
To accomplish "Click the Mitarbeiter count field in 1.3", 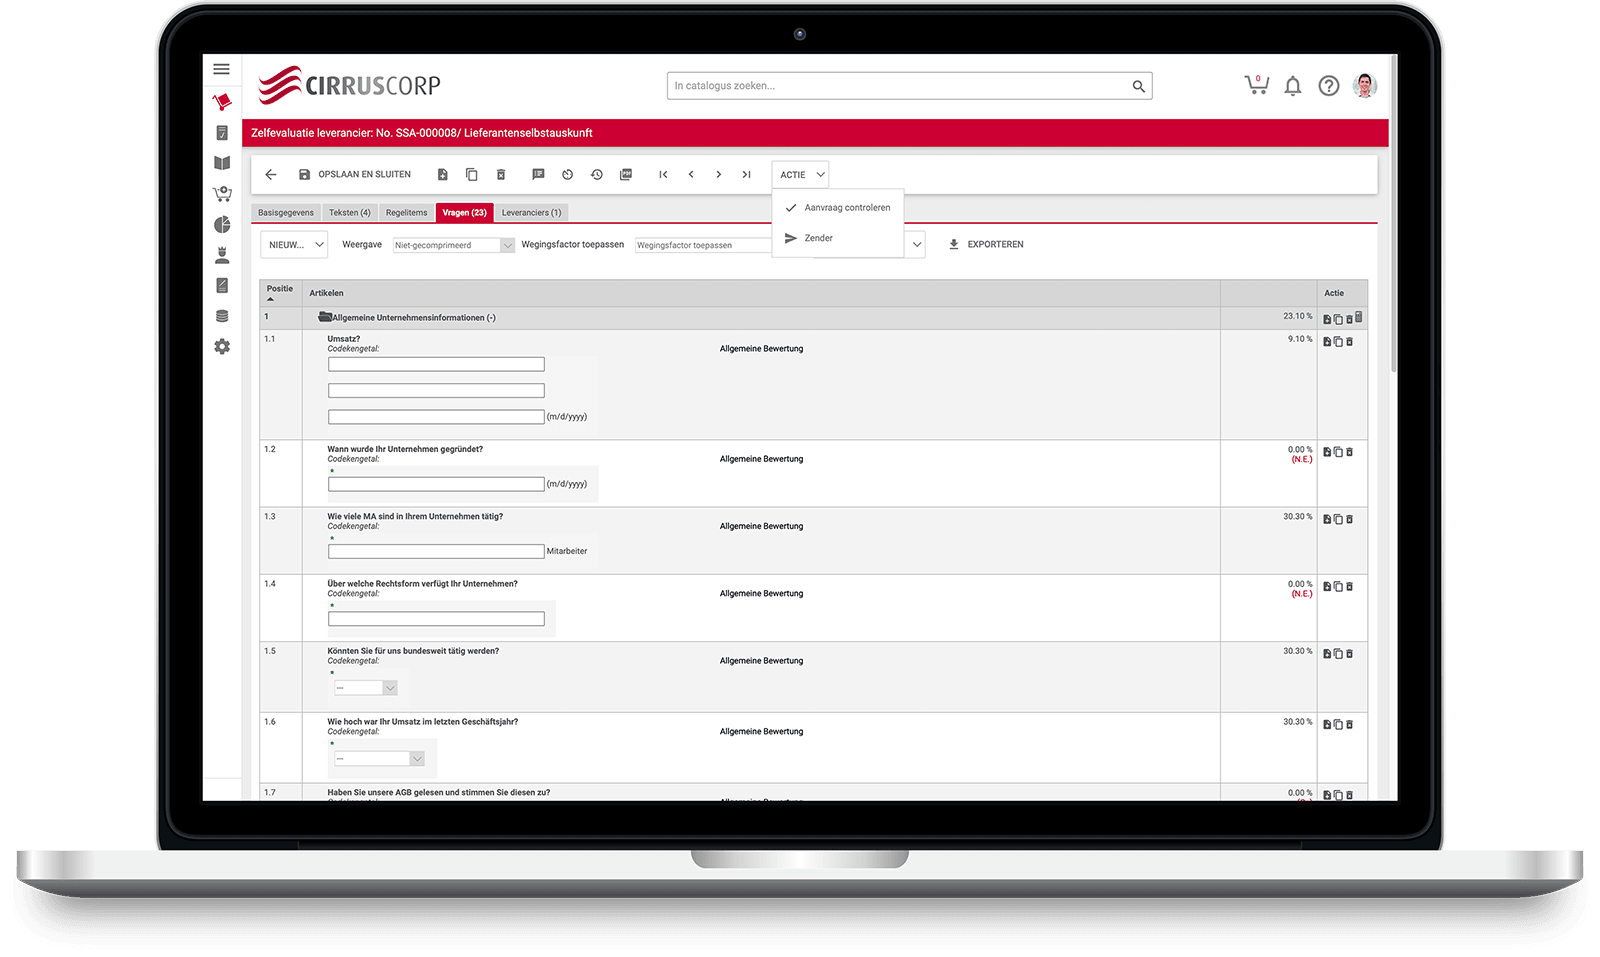I will 436,551.
